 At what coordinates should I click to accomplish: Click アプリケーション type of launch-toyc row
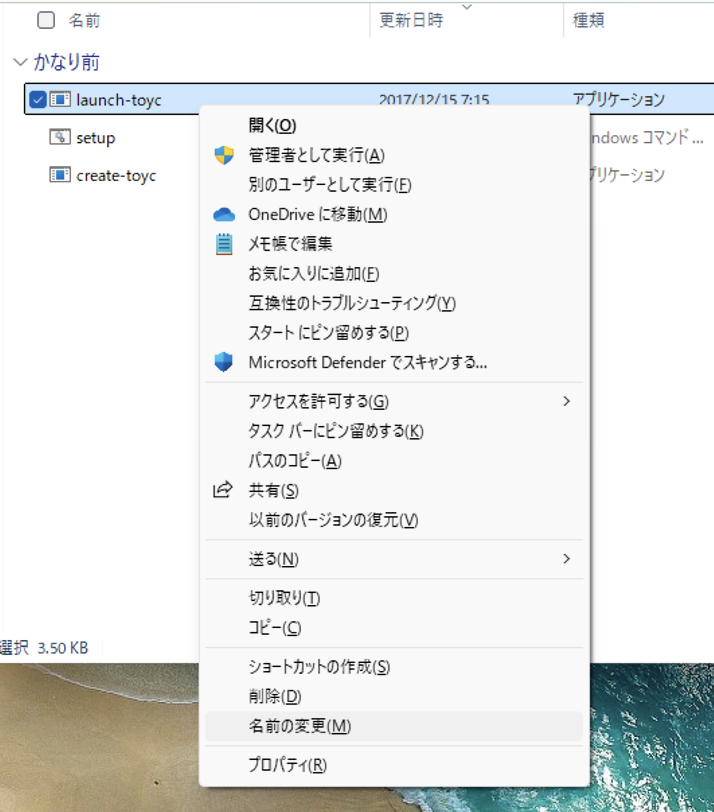pos(619,99)
